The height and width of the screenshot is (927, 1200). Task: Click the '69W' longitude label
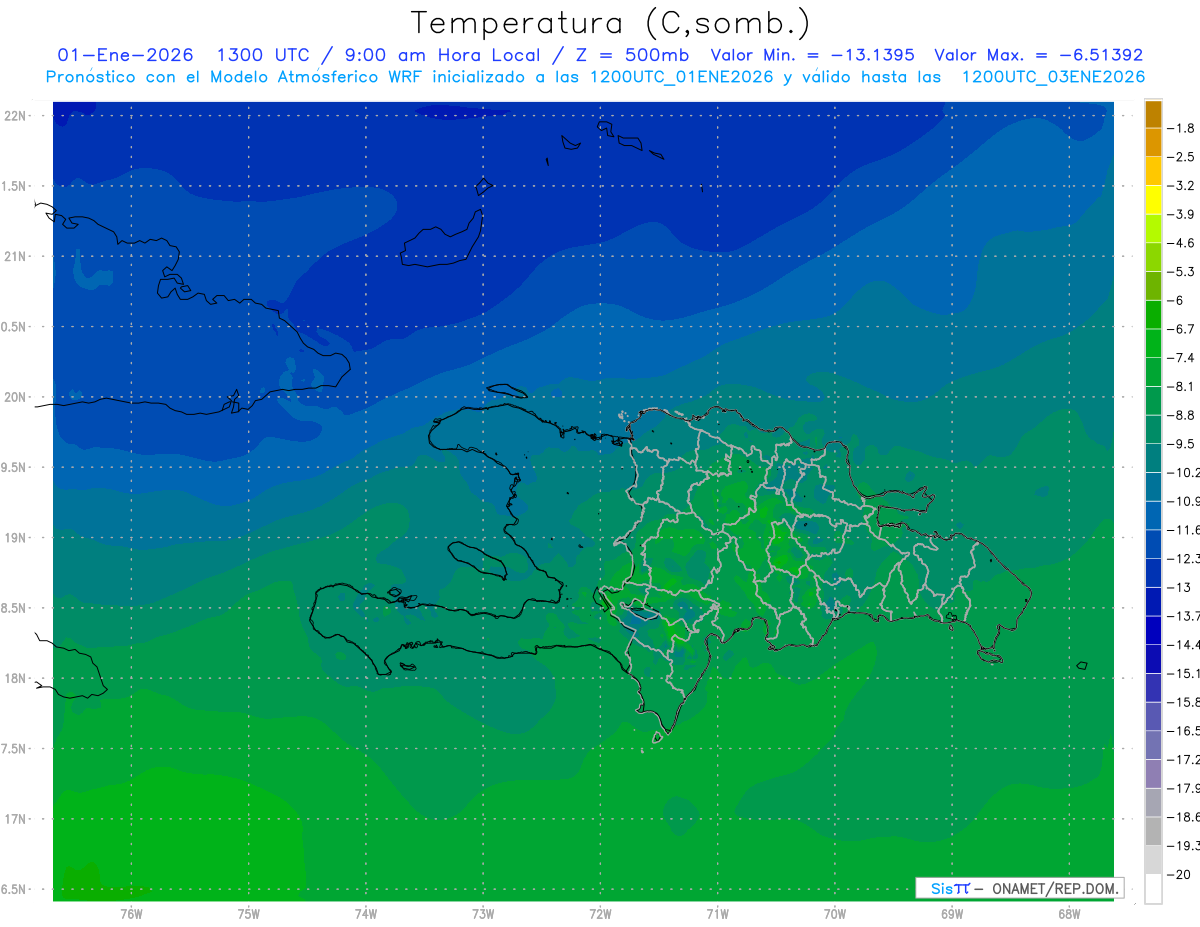click(x=952, y=914)
